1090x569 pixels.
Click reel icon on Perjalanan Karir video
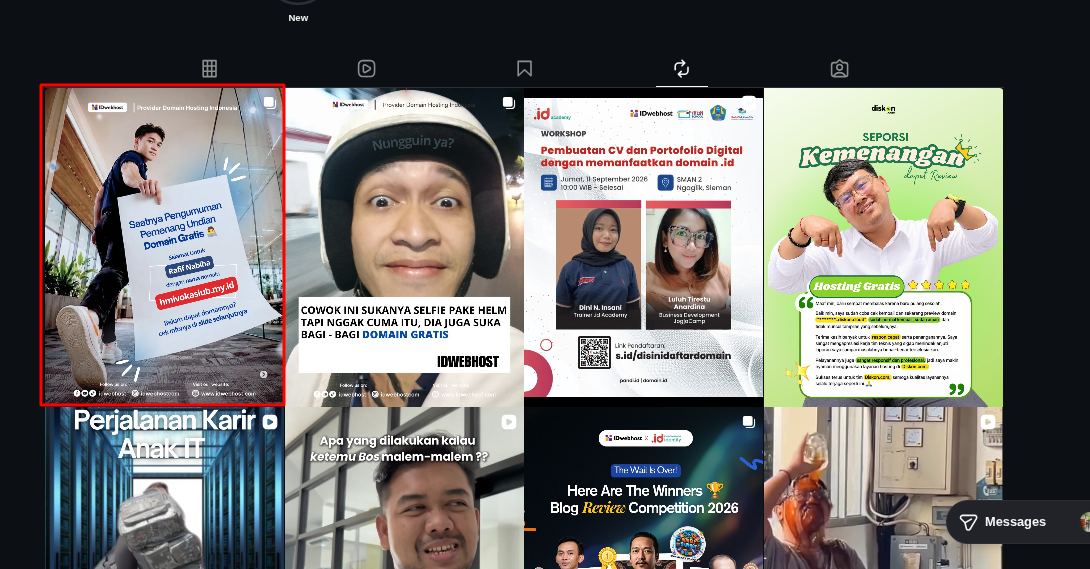click(270, 421)
